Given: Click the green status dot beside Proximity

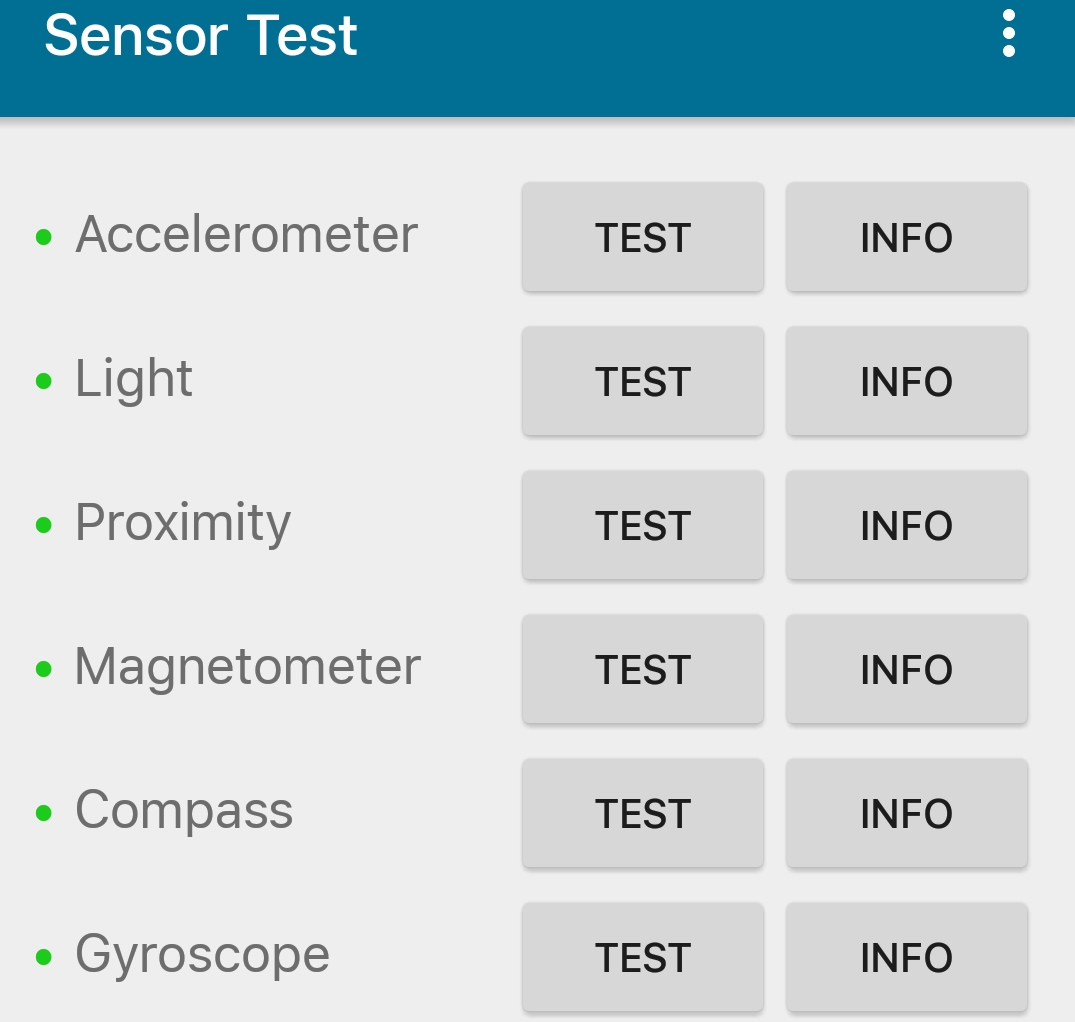Looking at the screenshot, I should (x=42, y=523).
